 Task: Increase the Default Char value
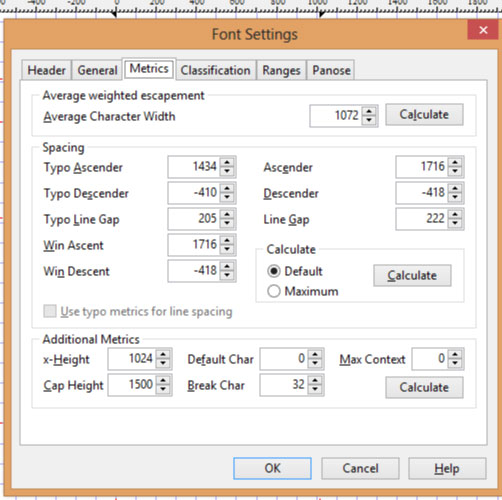(315, 355)
